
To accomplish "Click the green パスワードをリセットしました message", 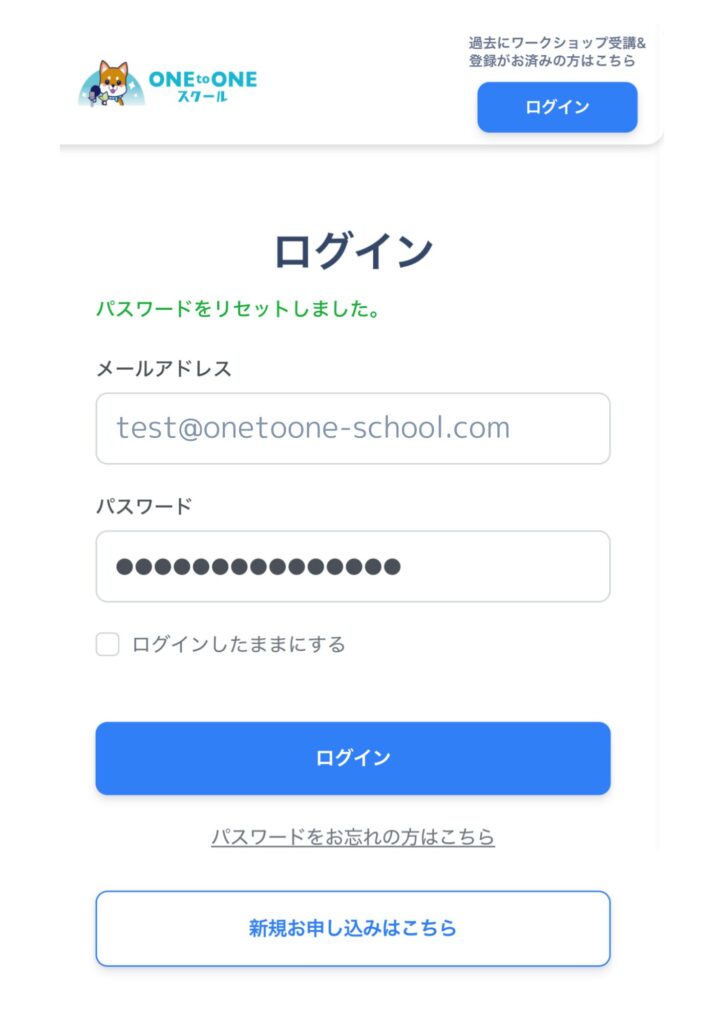I will click(237, 310).
